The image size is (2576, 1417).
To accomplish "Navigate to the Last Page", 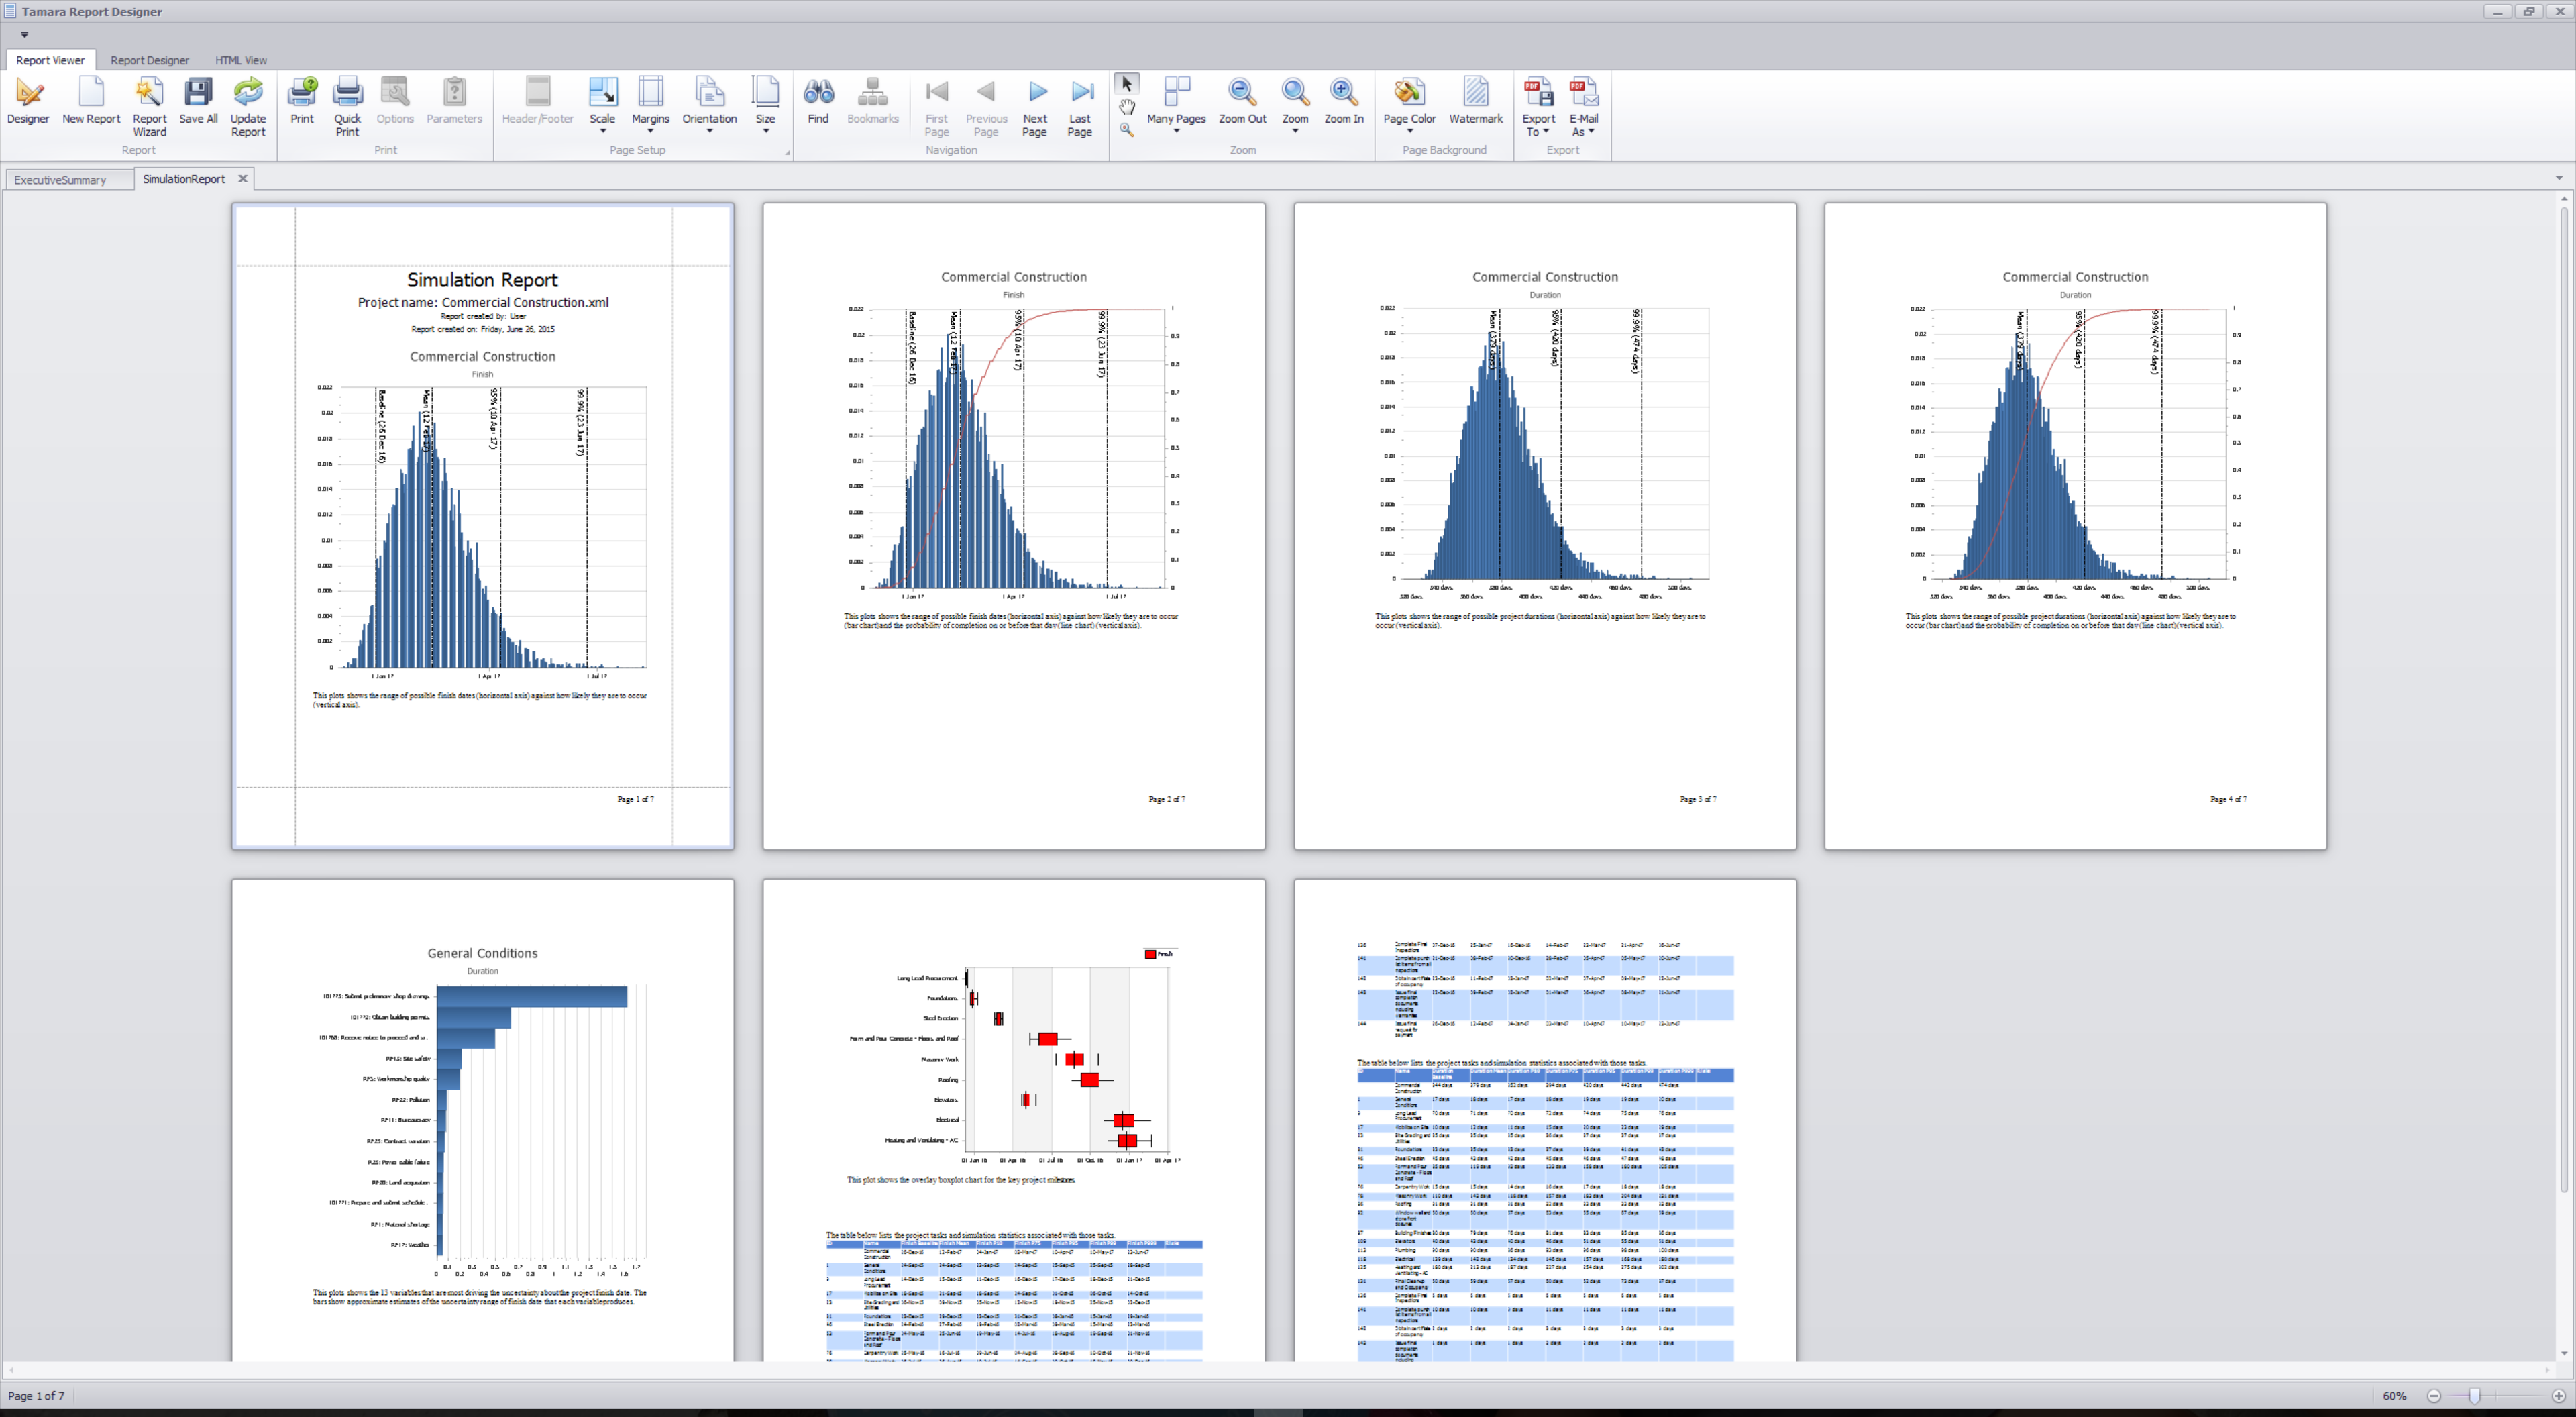I will [1080, 100].
